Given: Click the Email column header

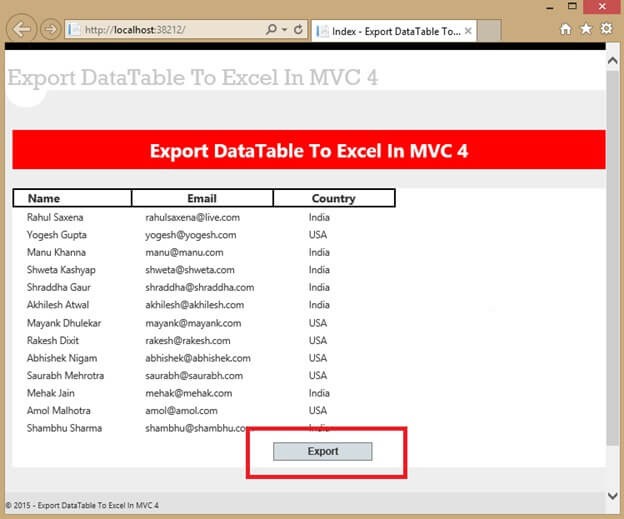Looking at the screenshot, I should point(202,198).
